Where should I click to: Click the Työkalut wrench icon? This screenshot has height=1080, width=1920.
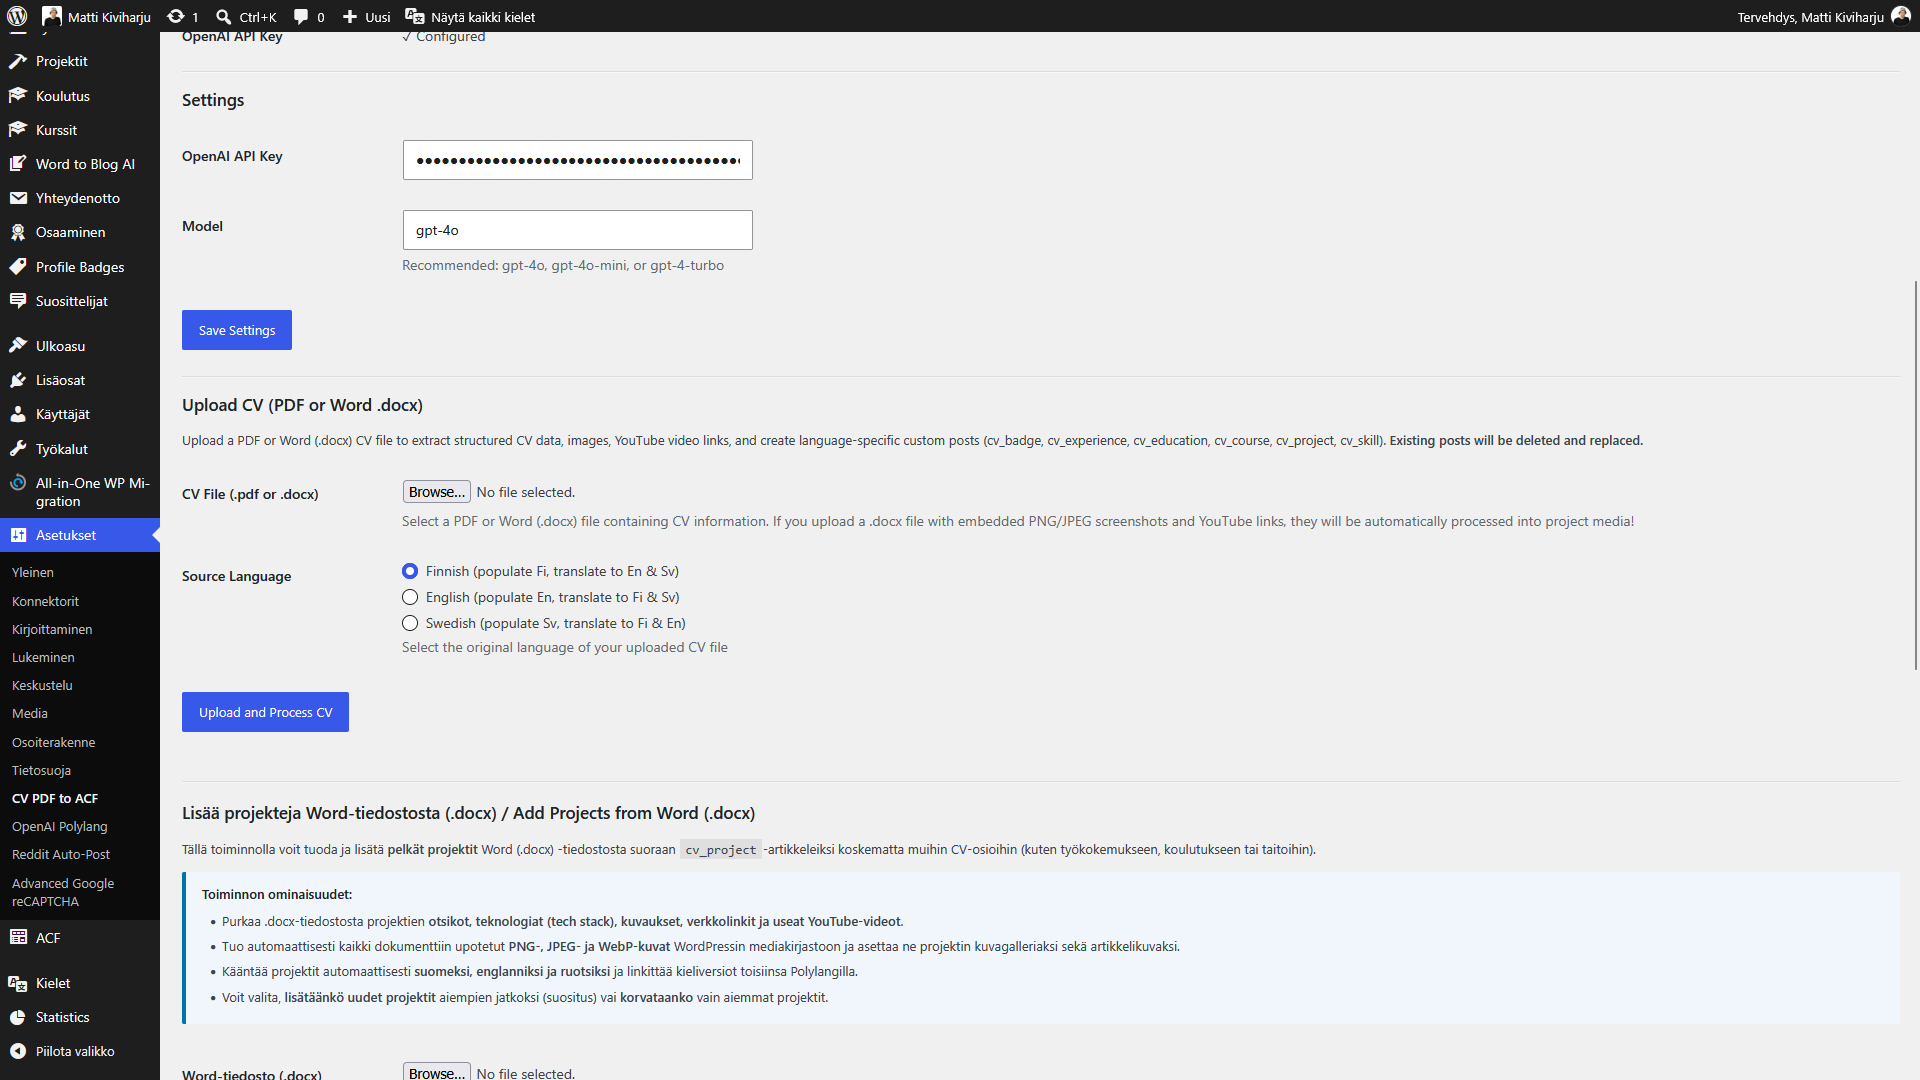[x=18, y=449]
